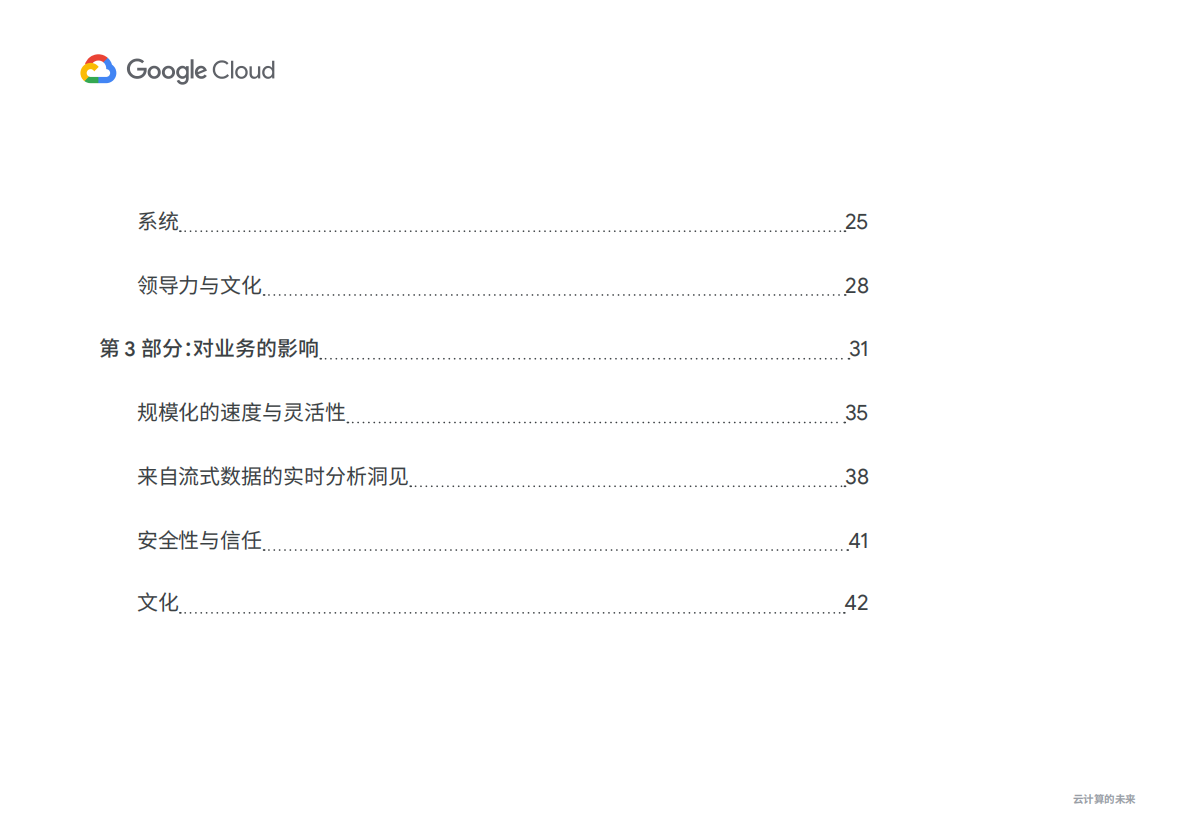
Task: Click the Google Cloud wordmark text
Action: 200,70
